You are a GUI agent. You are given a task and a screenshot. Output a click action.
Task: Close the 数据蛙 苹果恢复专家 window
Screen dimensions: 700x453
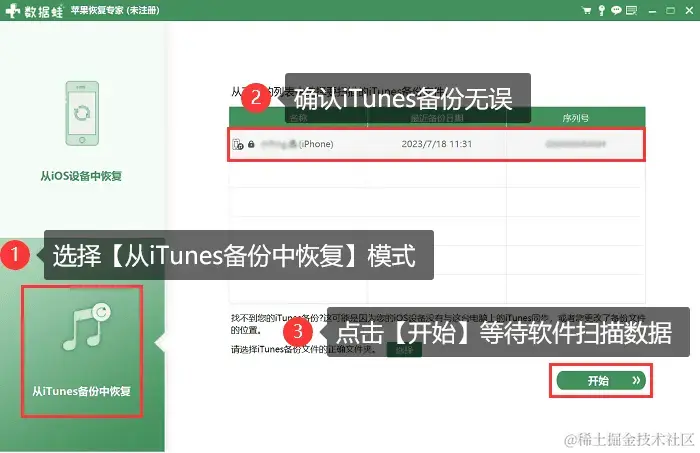point(689,11)
